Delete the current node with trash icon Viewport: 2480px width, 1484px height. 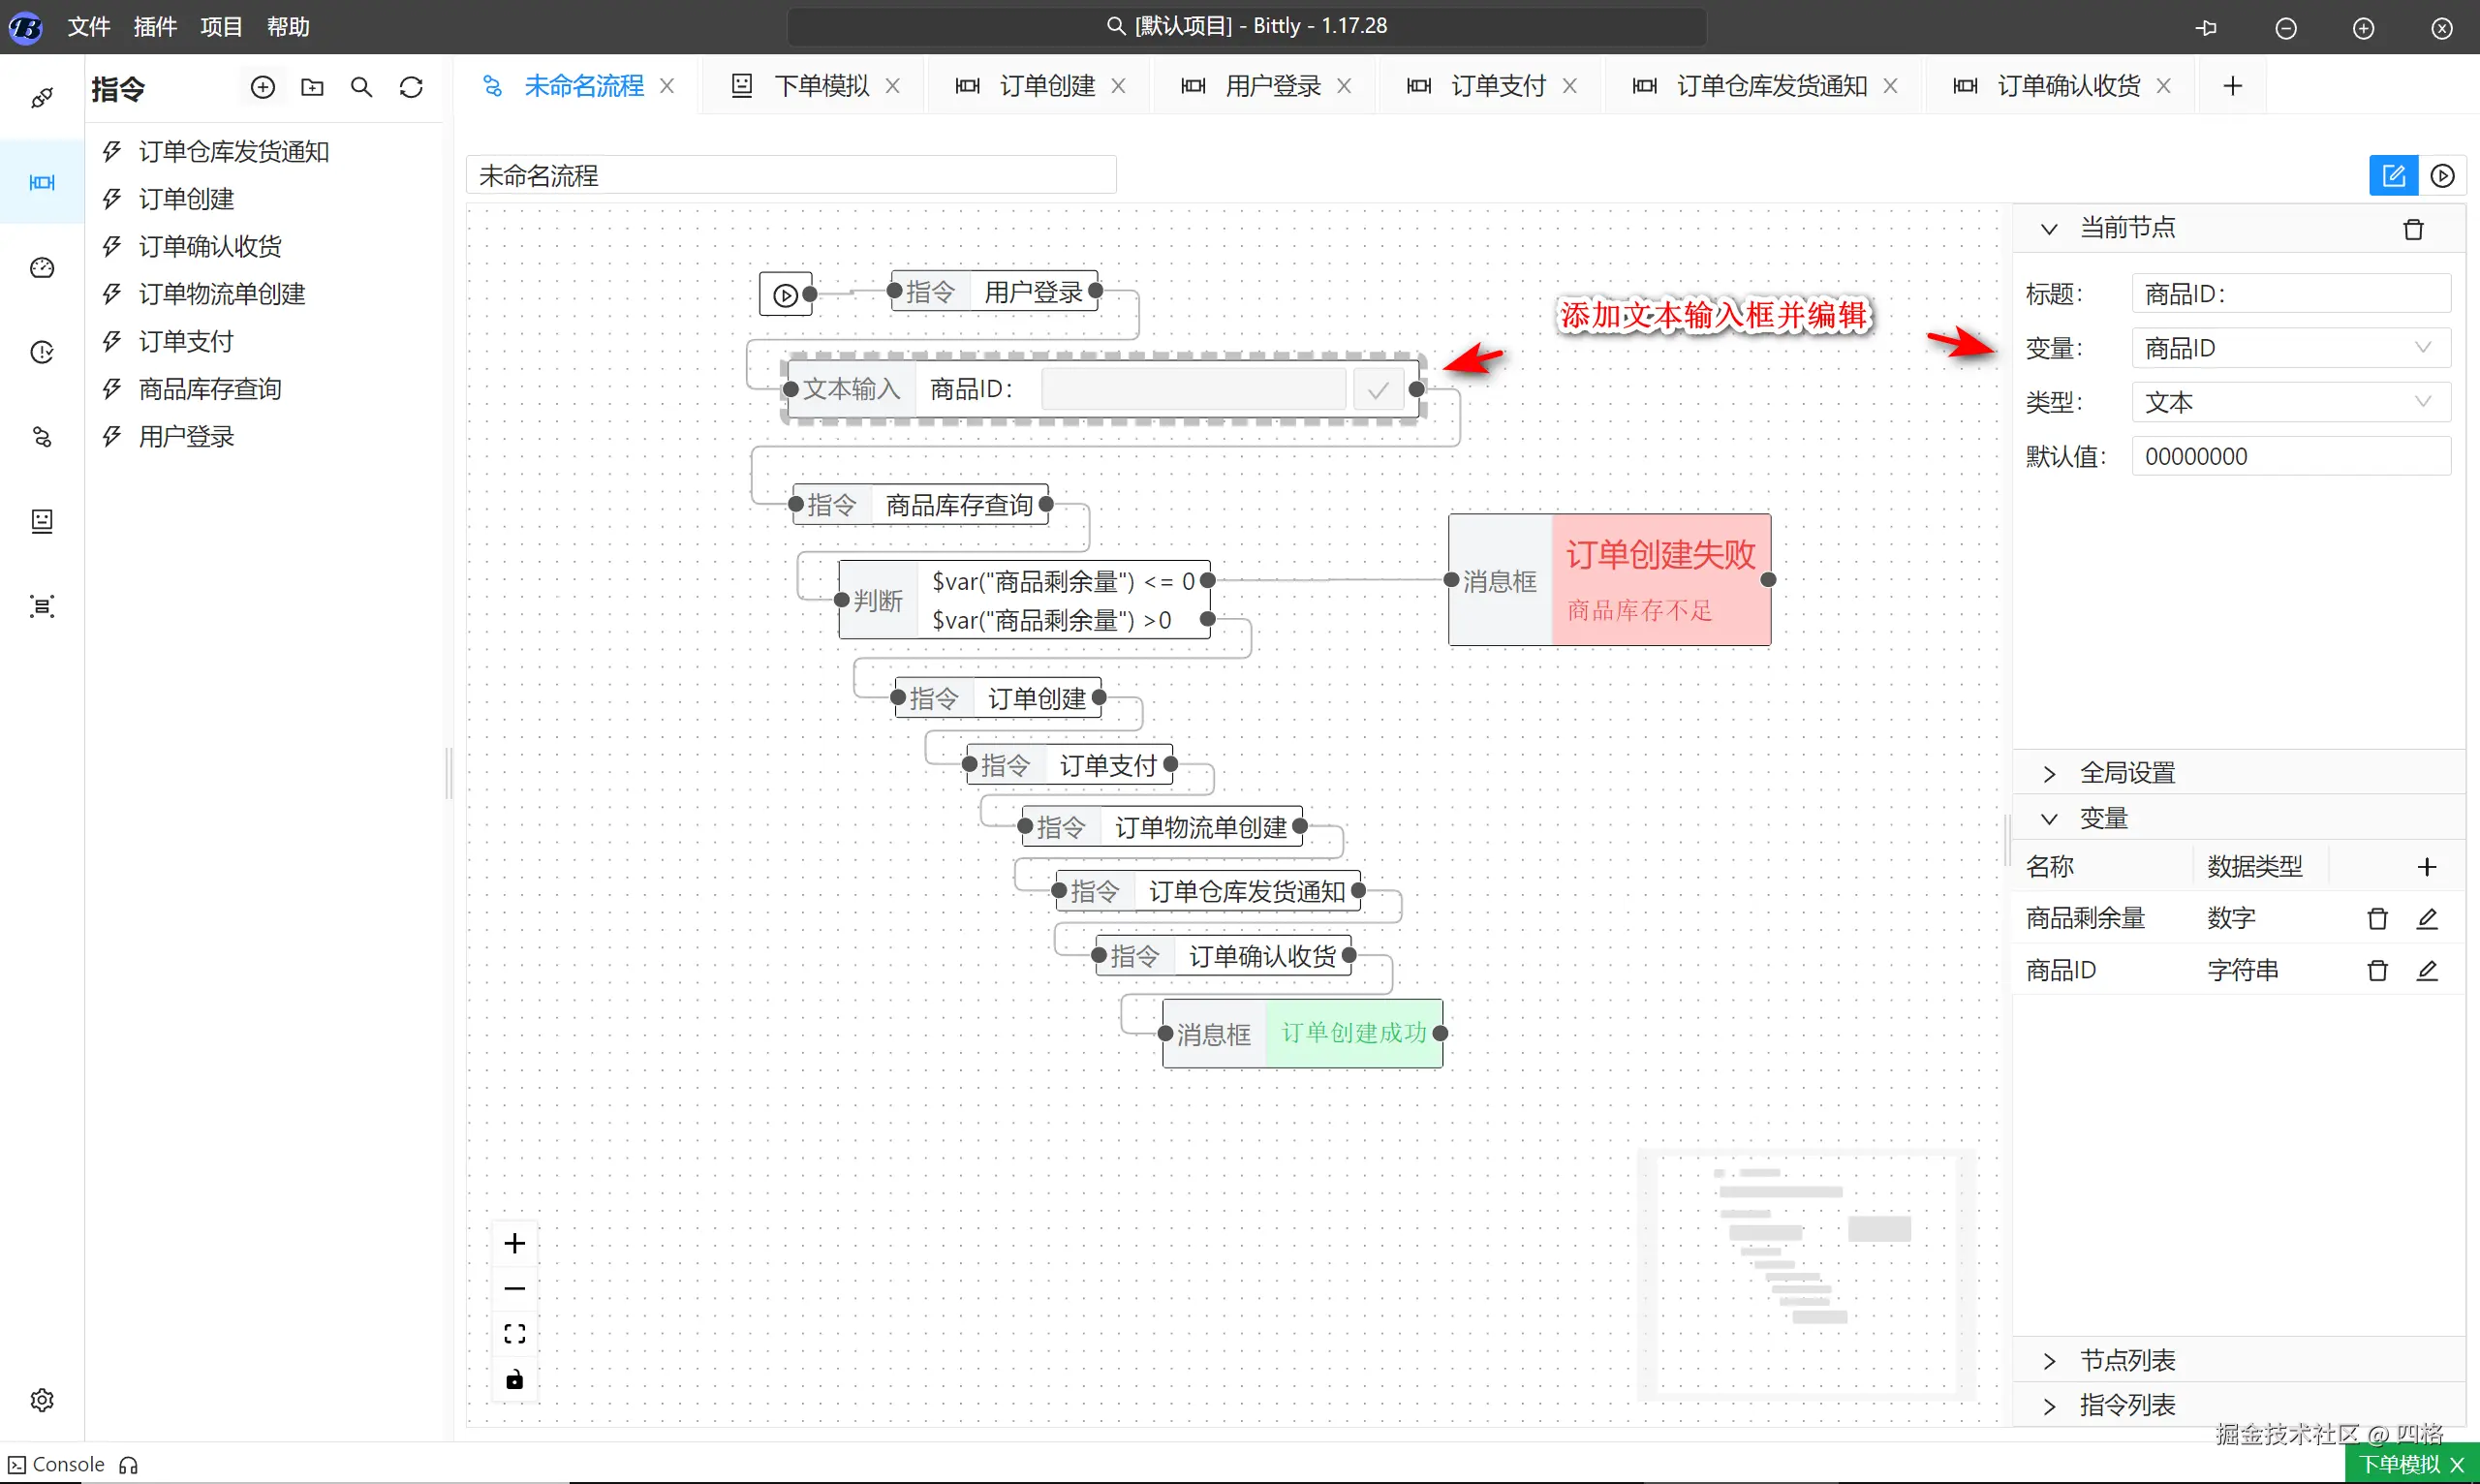pos(2413,230)
